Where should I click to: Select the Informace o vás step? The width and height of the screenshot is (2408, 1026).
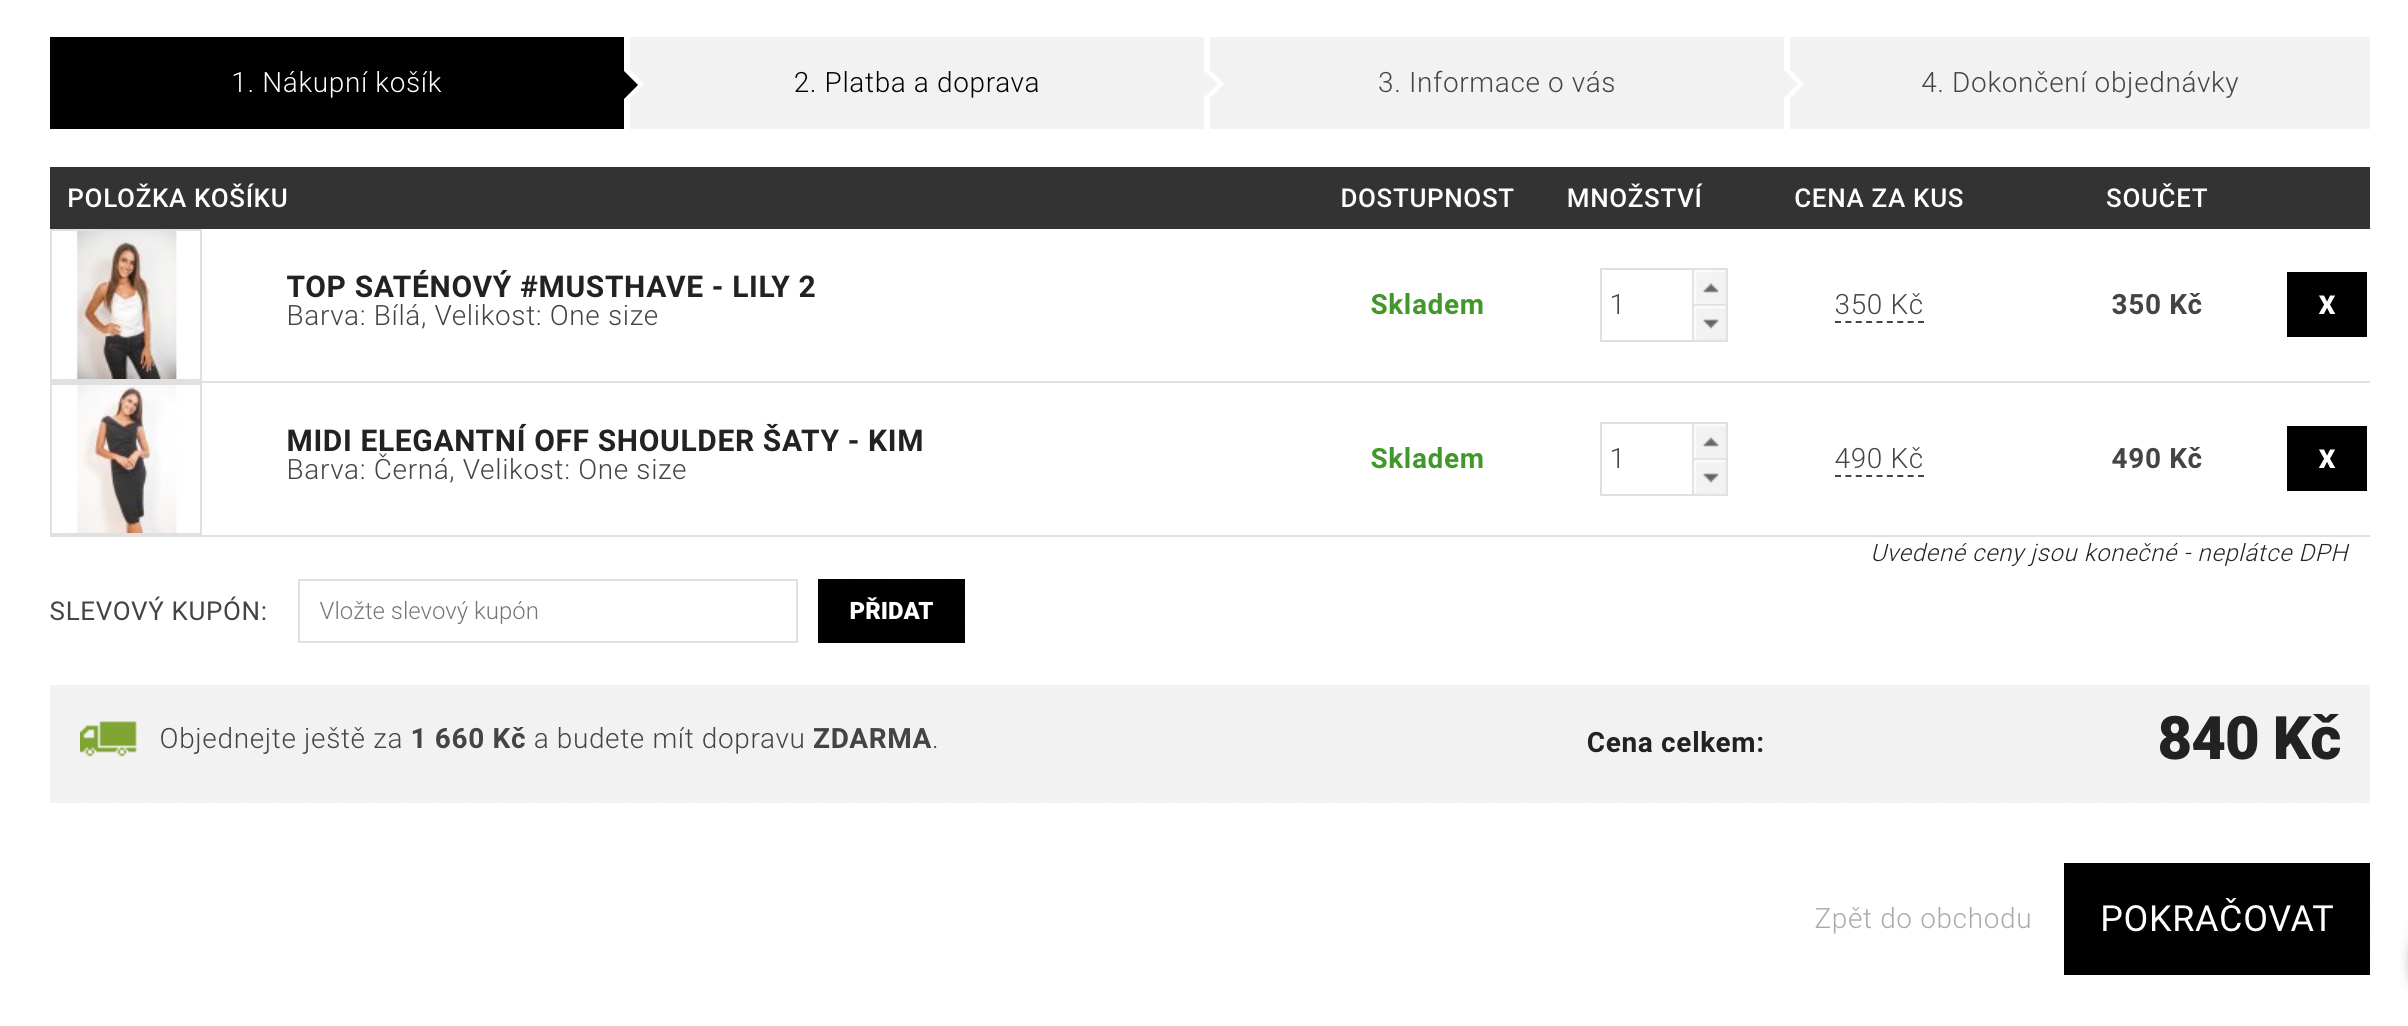tap(1496, 83)
